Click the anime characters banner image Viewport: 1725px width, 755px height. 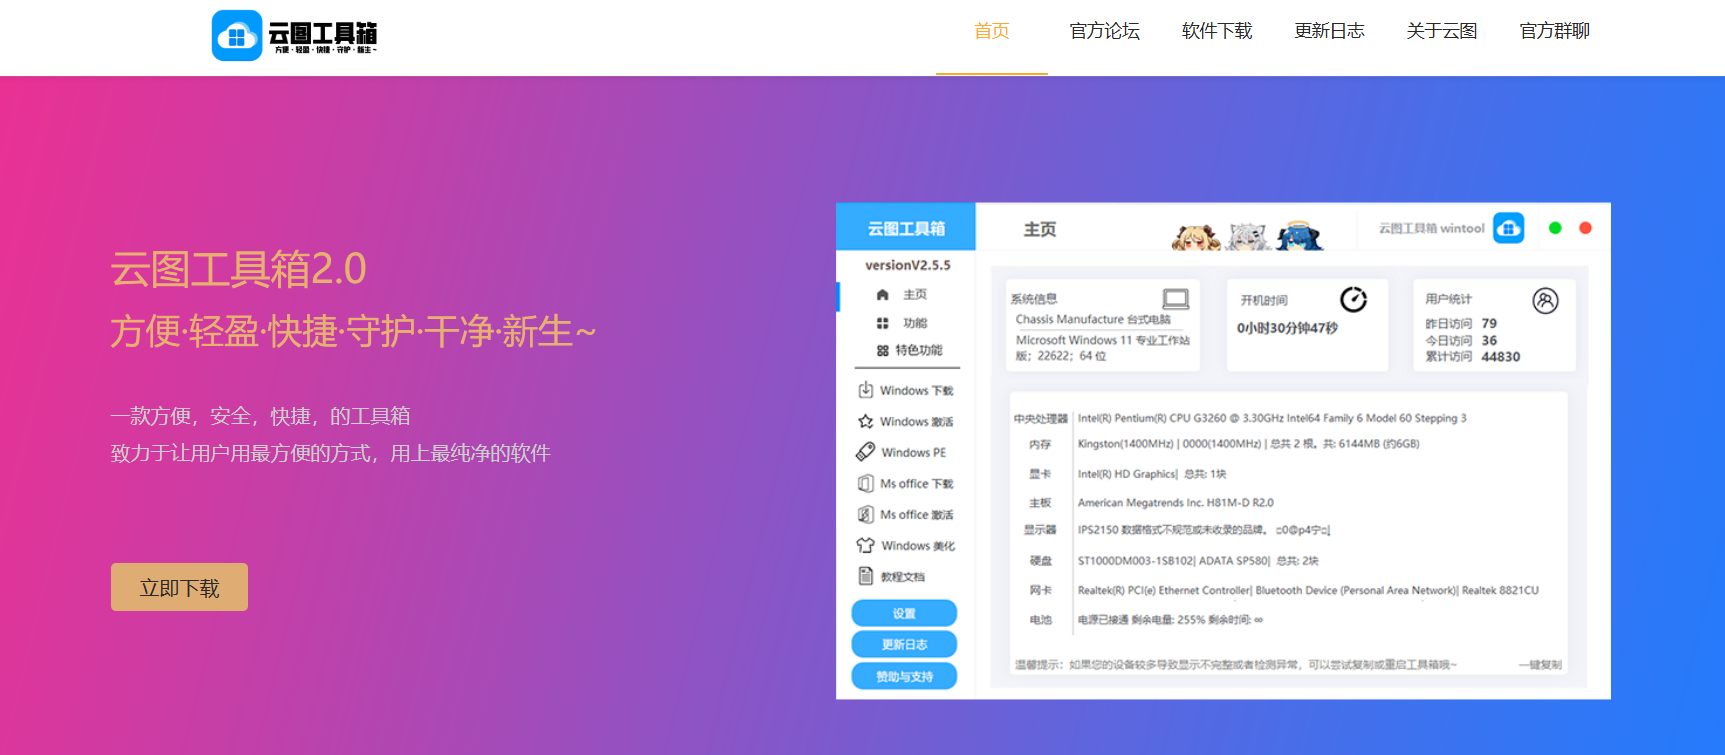(x=1247, y=235)
